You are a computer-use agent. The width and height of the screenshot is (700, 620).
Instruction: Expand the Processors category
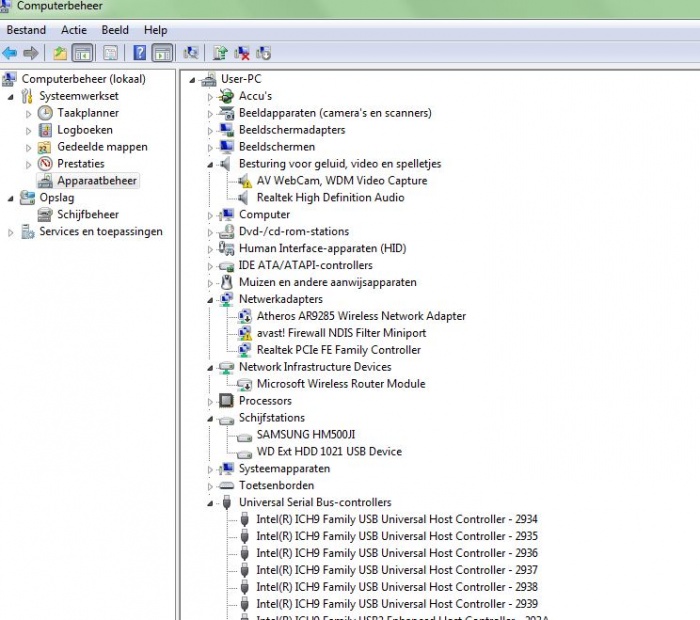coord(211,401)
